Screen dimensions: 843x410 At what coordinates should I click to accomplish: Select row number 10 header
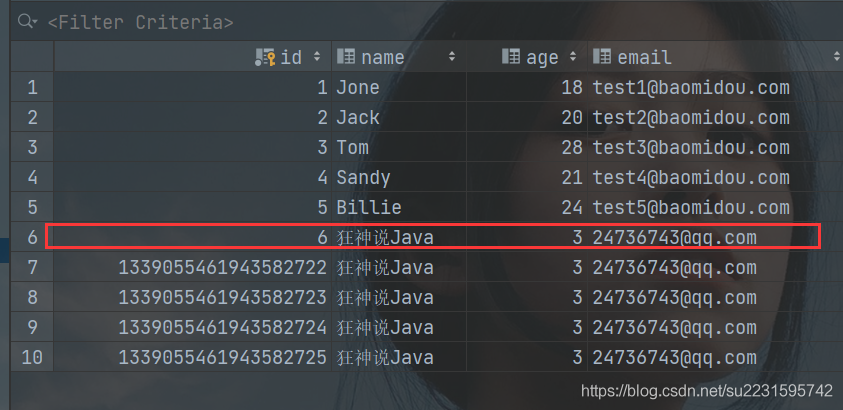[x=32, y=358]
